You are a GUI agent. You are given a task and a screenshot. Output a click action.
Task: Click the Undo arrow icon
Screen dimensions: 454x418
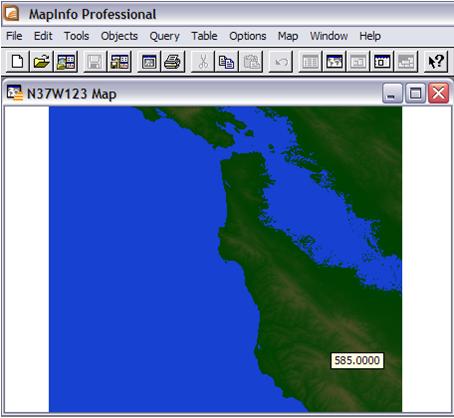point(281,62)
